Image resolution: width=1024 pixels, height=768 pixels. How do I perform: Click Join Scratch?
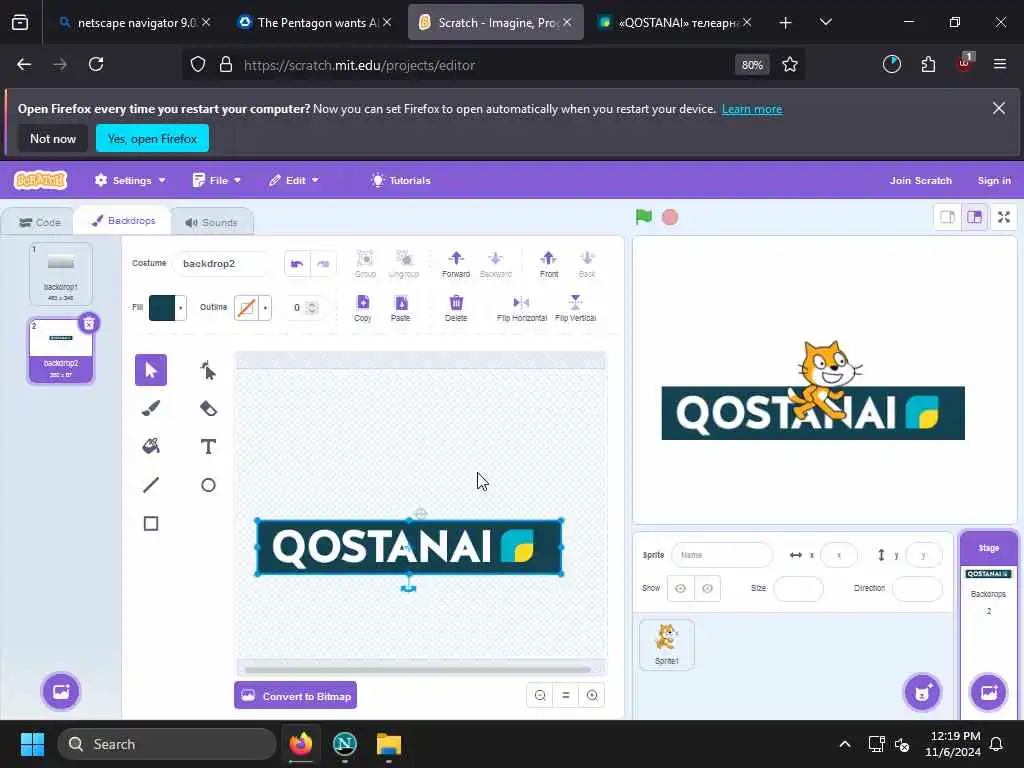click(x=920, y=180)
